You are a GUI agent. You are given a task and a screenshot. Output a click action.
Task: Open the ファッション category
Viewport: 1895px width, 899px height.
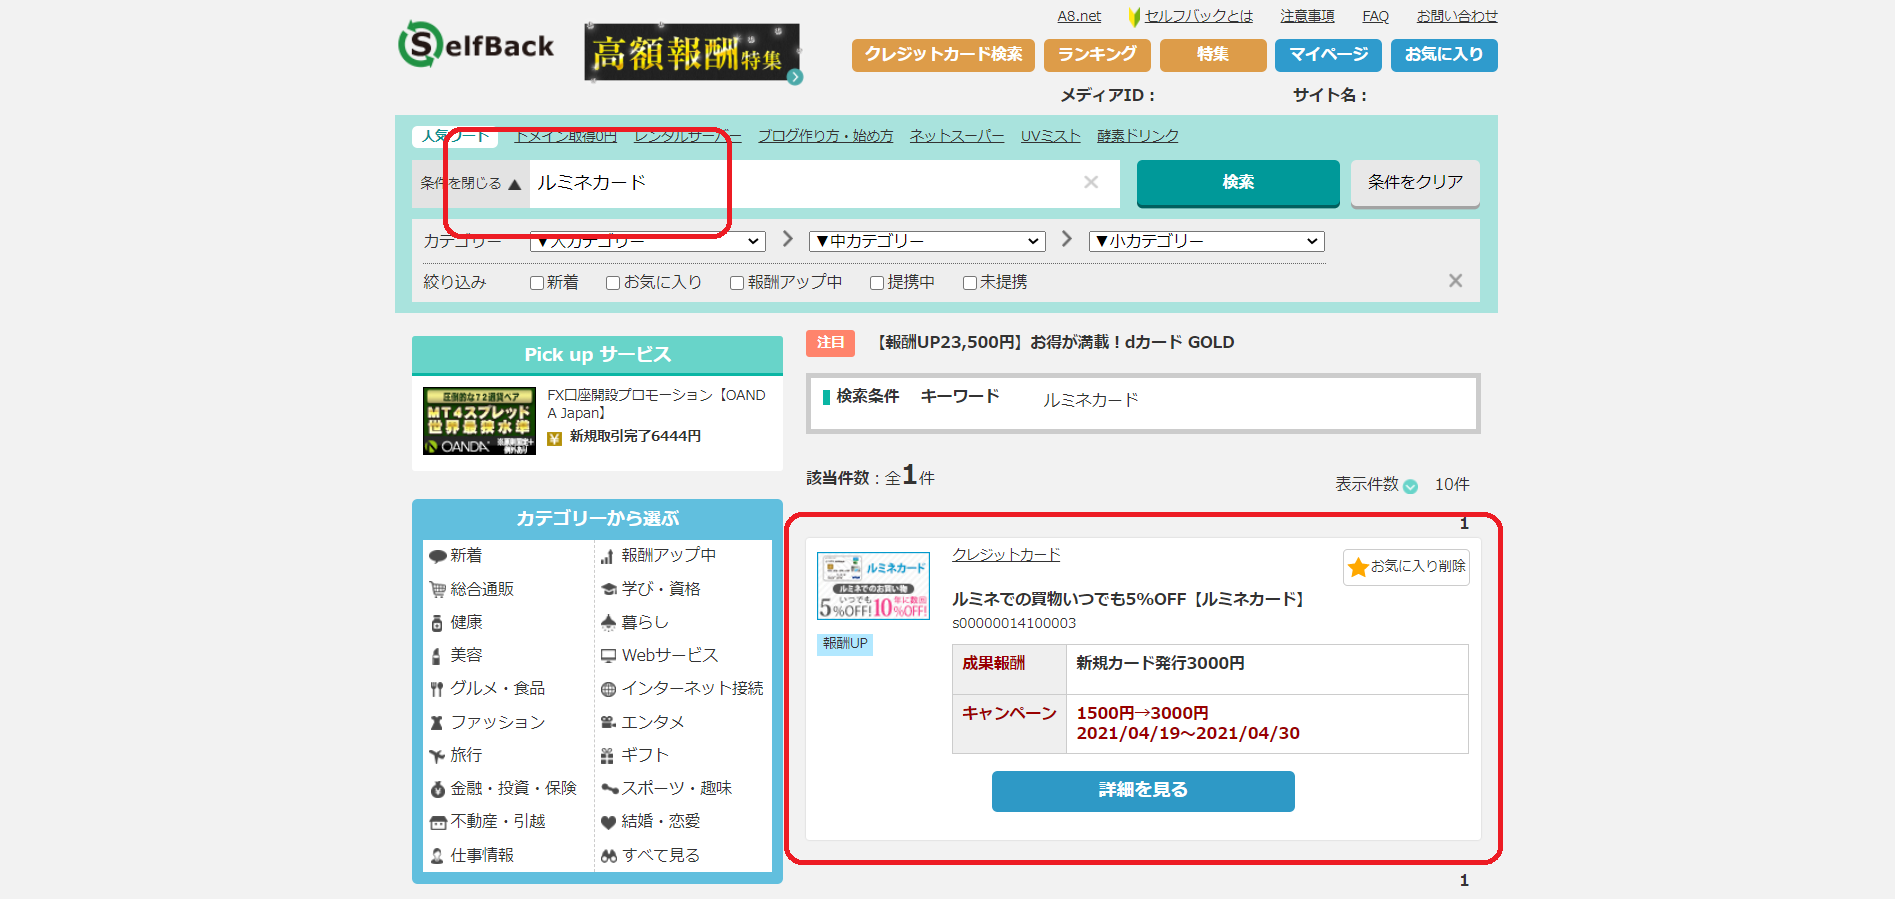487,722
